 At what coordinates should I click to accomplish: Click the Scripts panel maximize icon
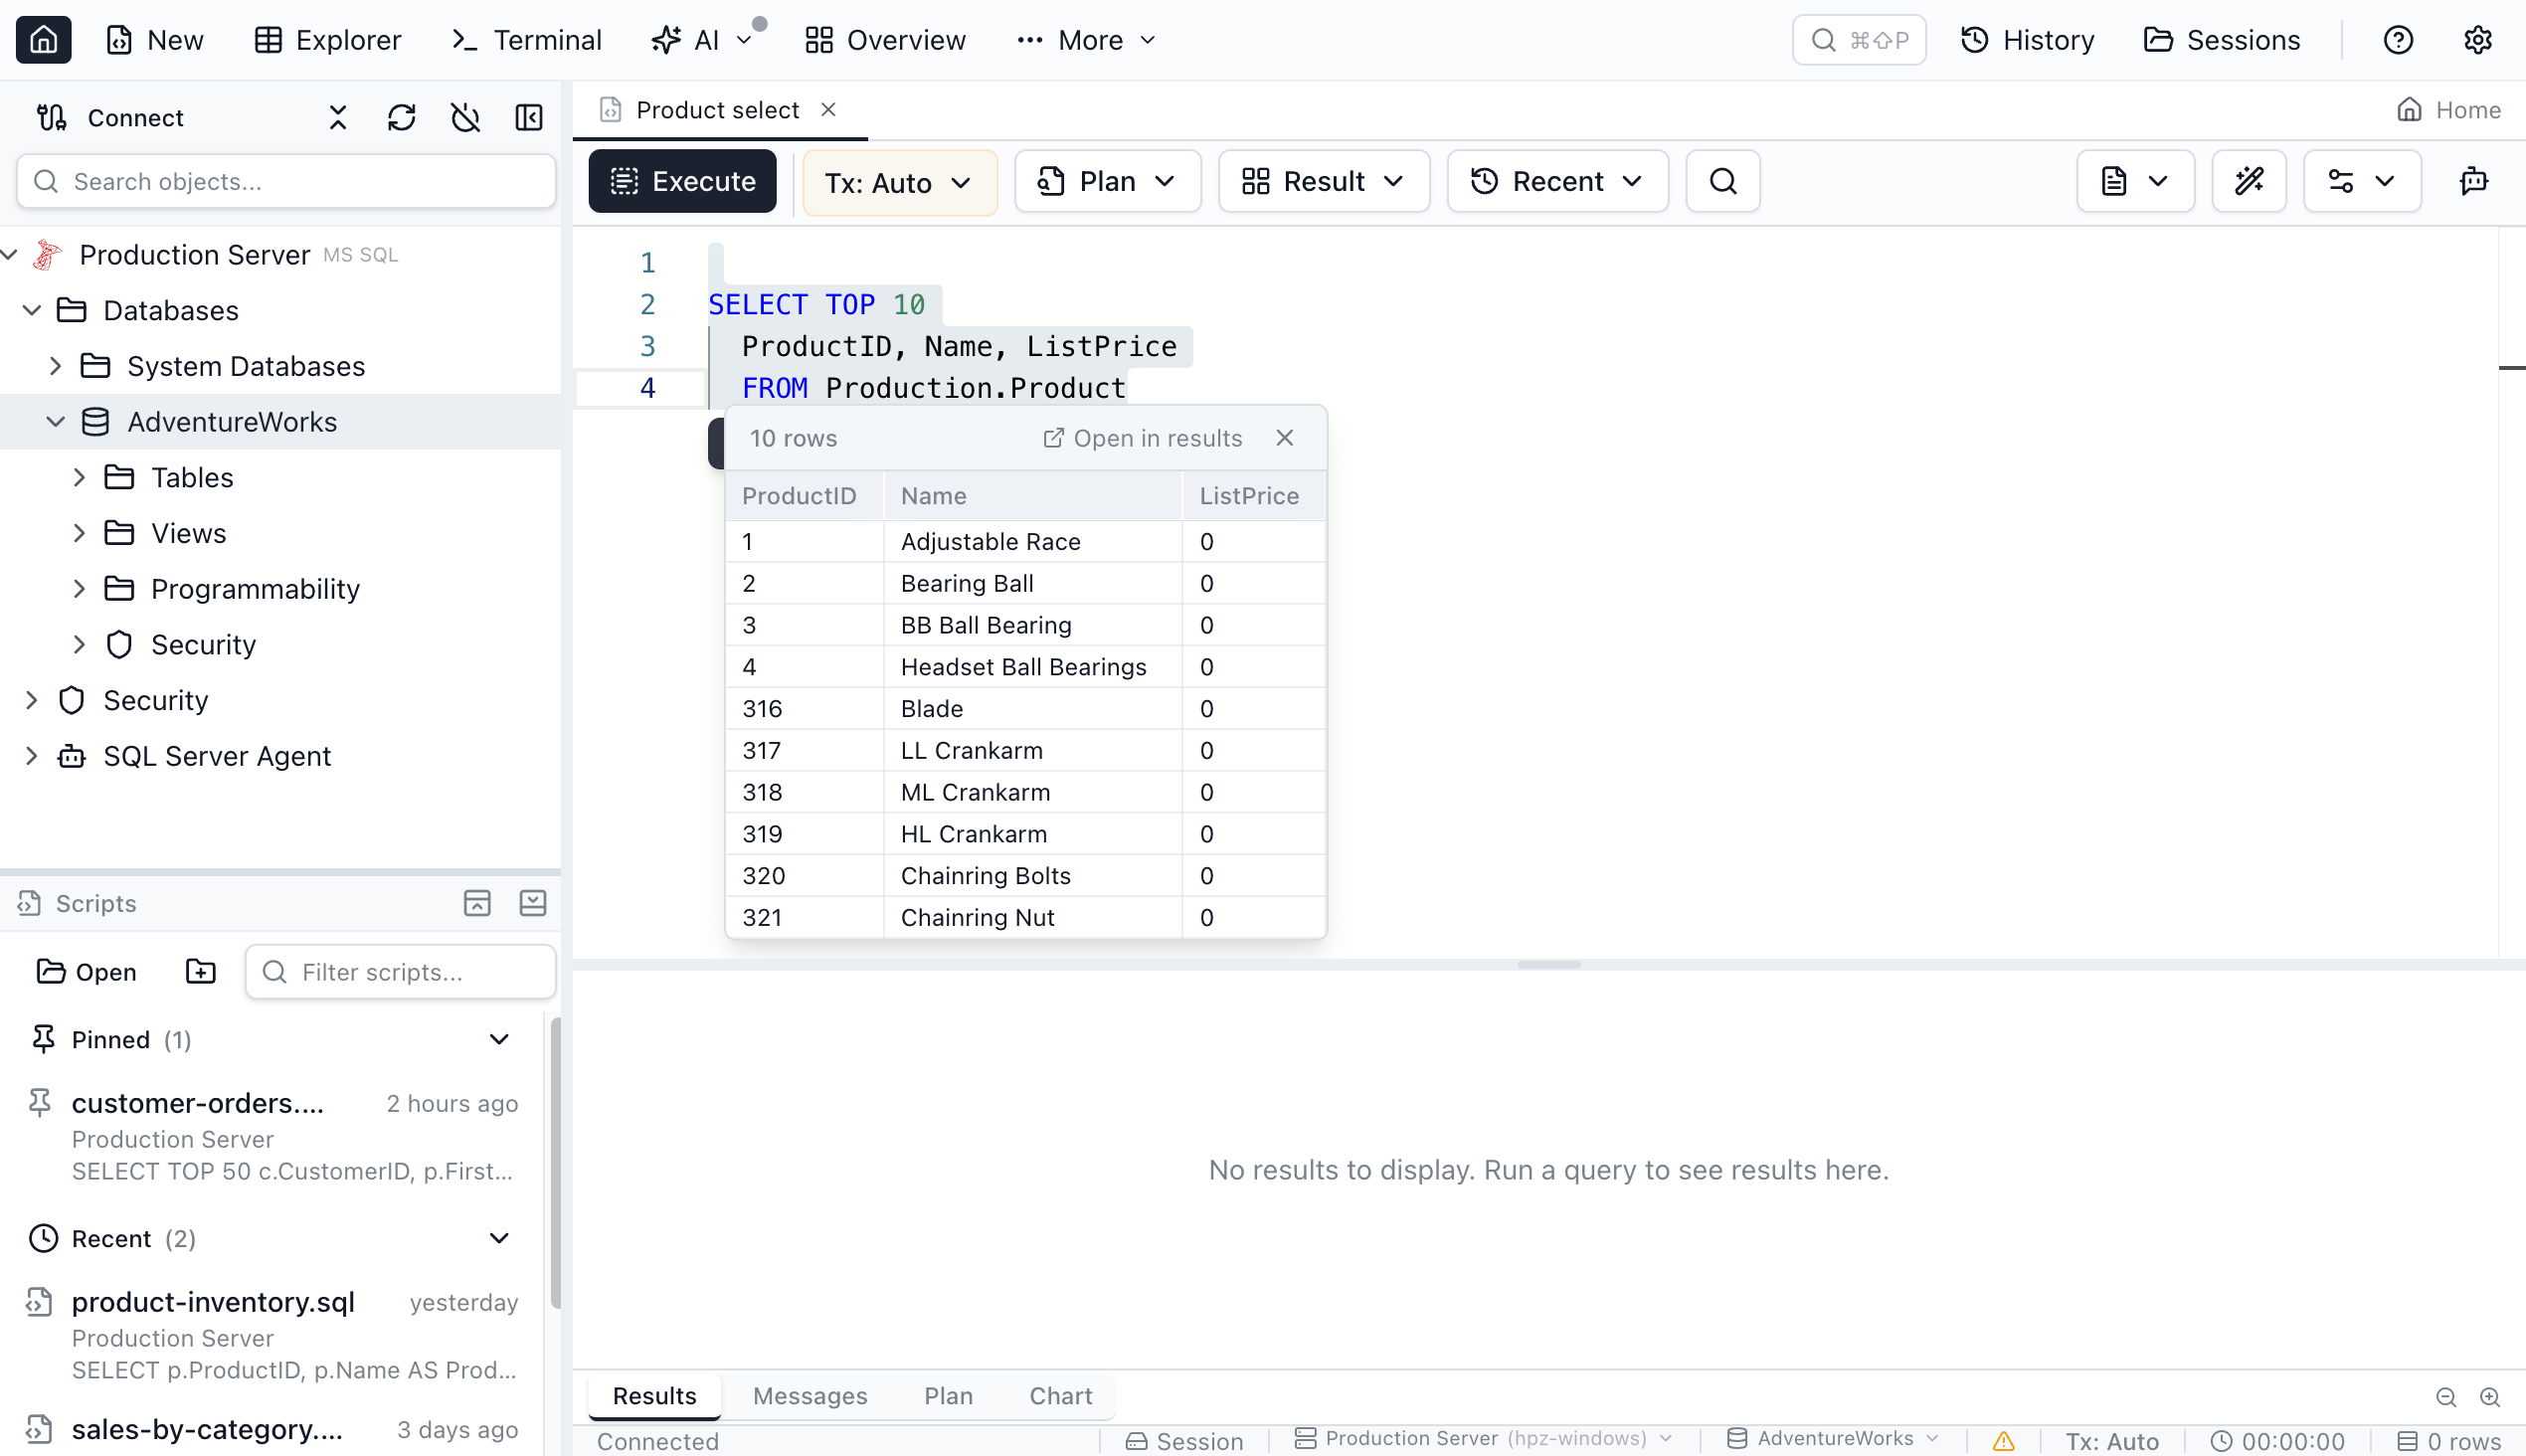477,904
